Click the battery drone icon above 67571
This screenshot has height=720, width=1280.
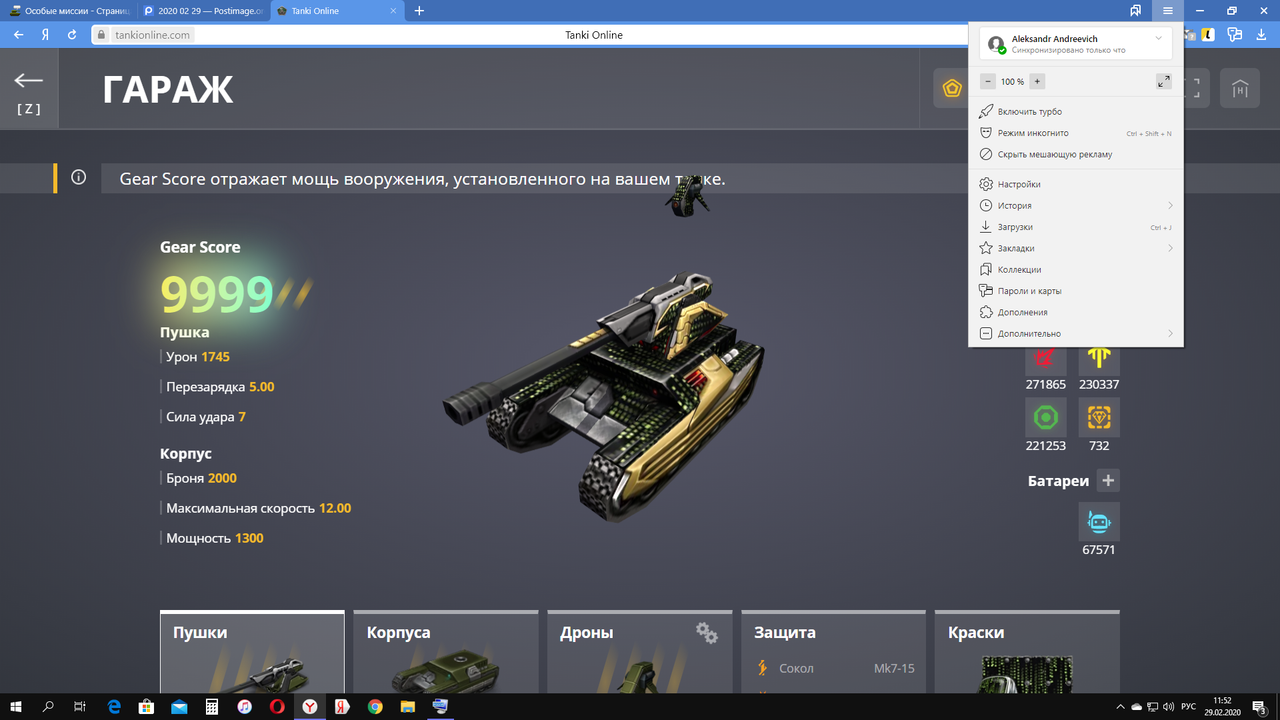1099,522
